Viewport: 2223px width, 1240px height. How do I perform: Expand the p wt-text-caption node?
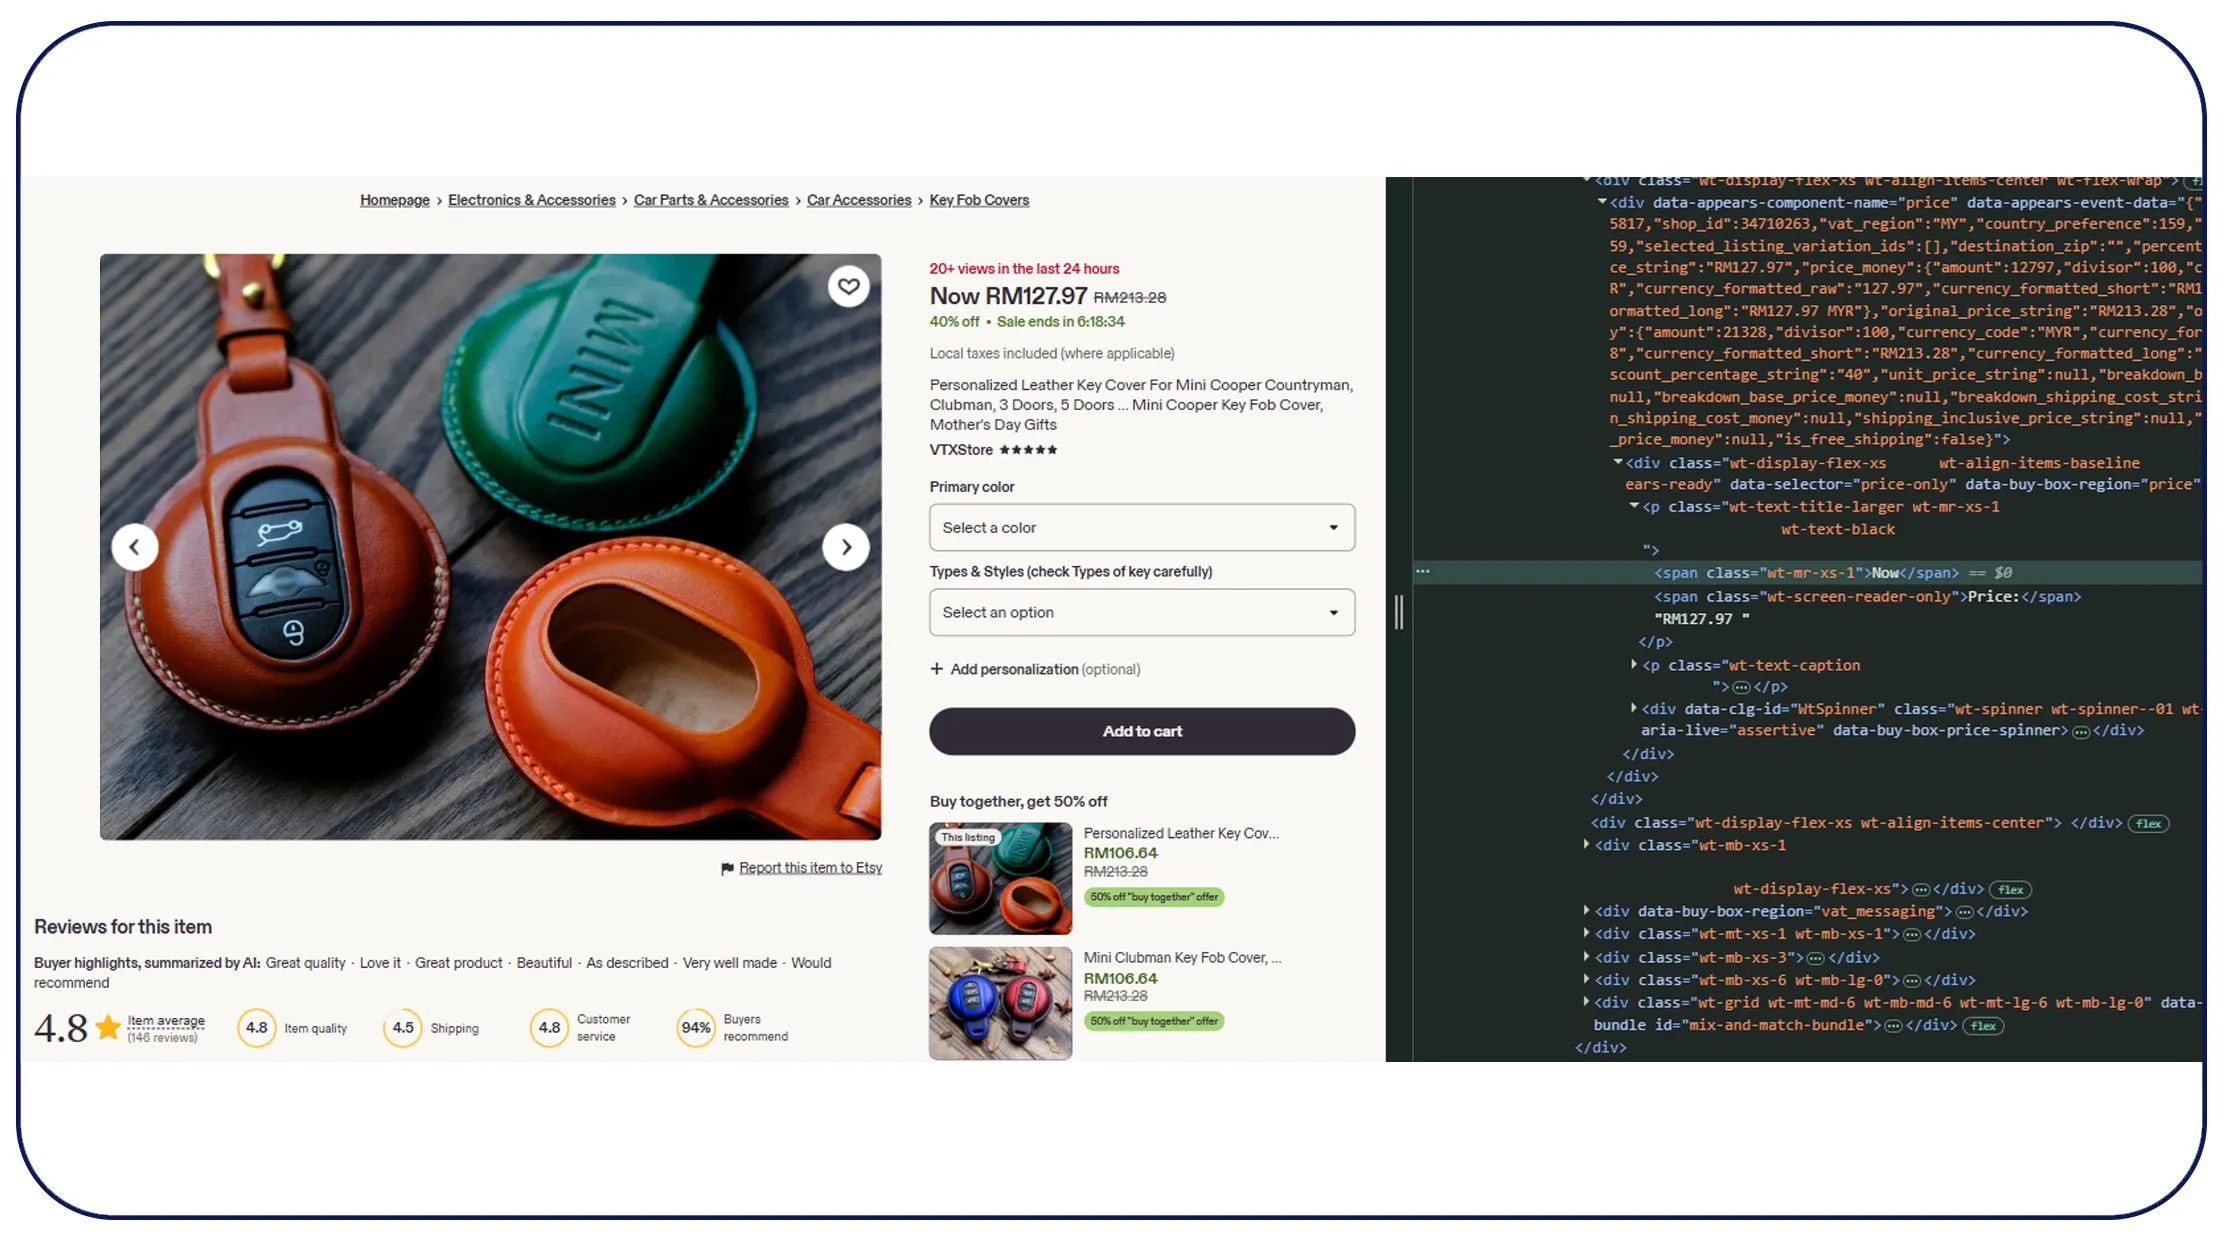point(1634,664)
